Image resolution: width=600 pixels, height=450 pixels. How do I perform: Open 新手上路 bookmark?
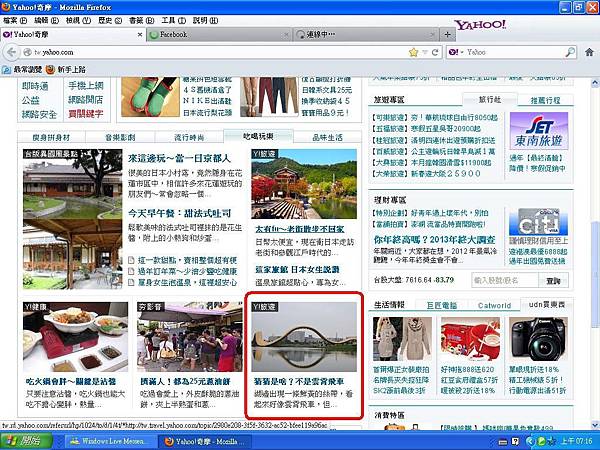tap(66, 70)
